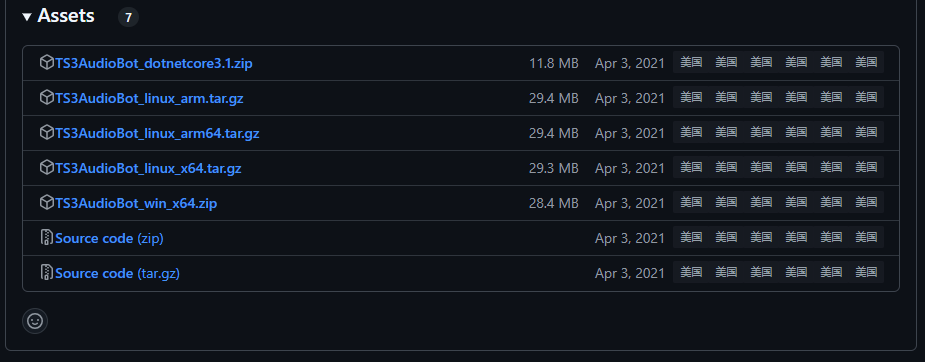Download TS3AudioBot_dotnetcore3.1.zip

[x=154, y=63]
